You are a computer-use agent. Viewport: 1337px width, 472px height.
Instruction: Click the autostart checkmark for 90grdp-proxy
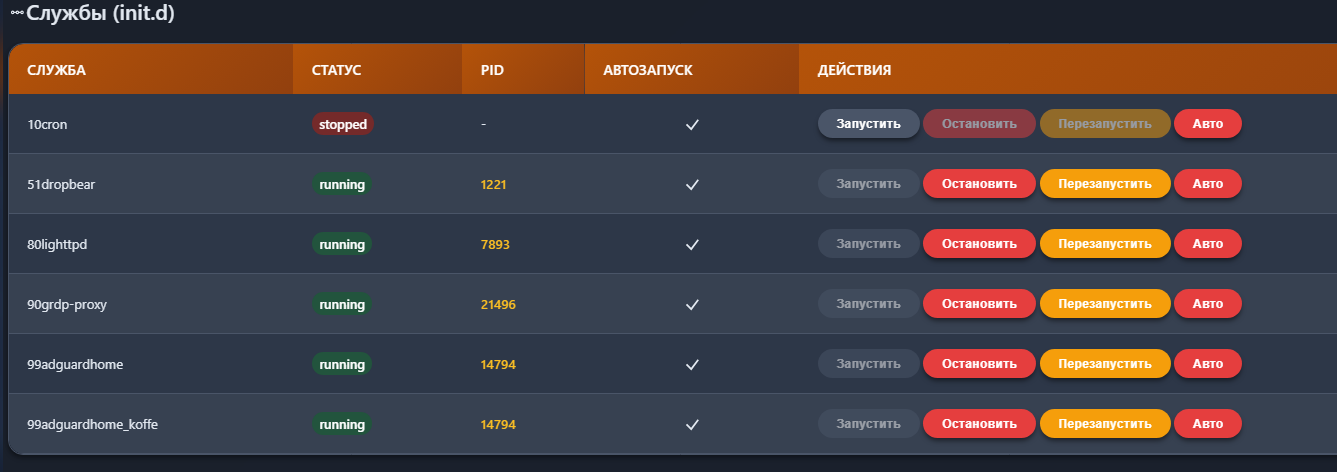[x=691, y=305]
